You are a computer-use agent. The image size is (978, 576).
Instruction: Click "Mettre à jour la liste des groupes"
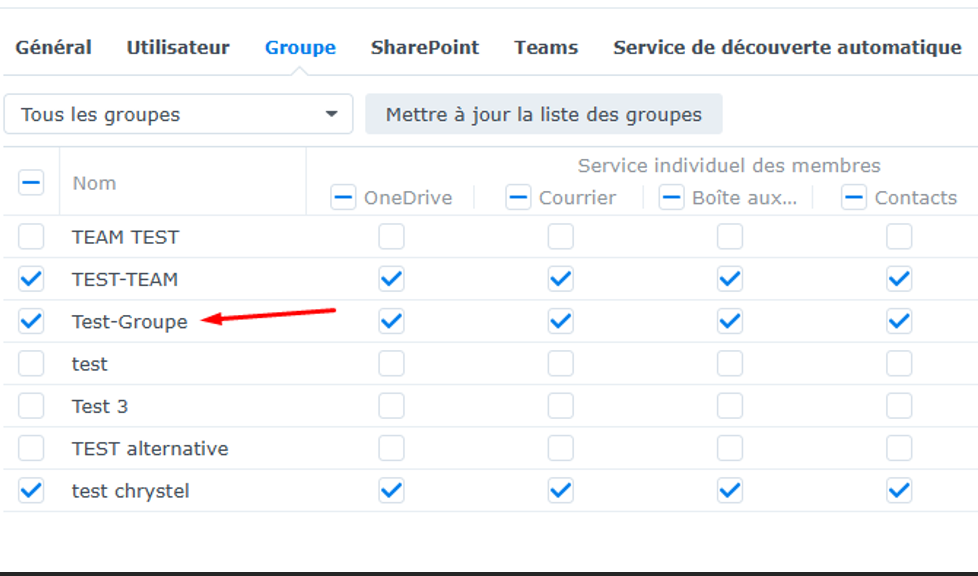pos(543,114)
